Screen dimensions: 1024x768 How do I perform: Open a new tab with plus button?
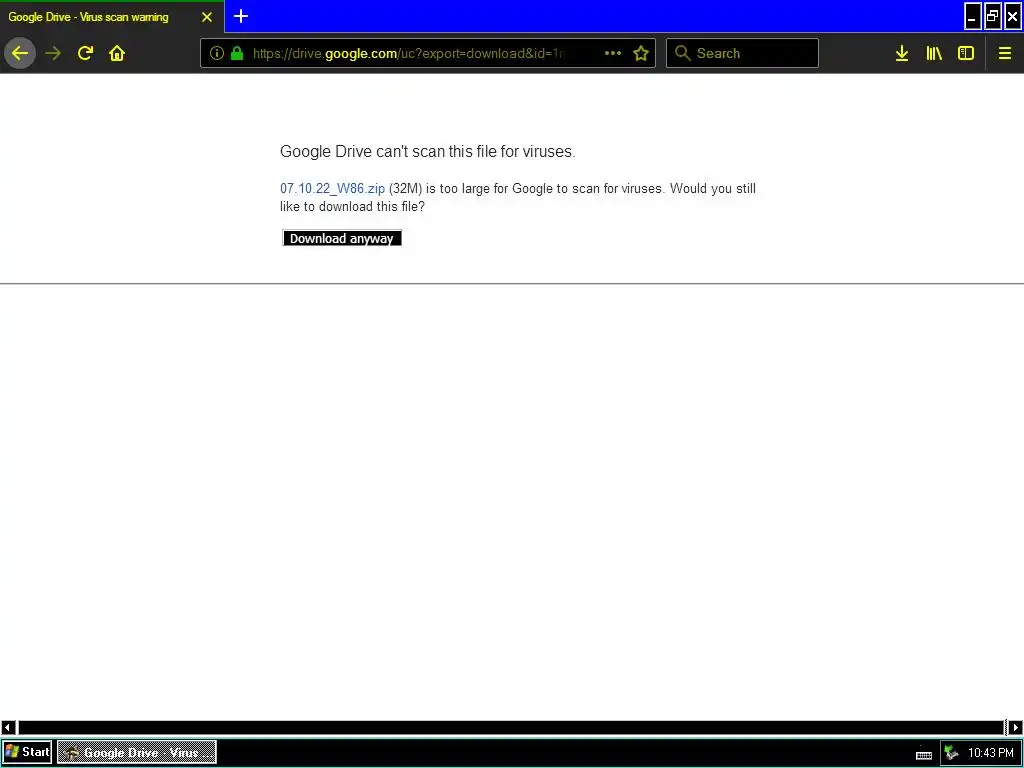pos(241,16)
